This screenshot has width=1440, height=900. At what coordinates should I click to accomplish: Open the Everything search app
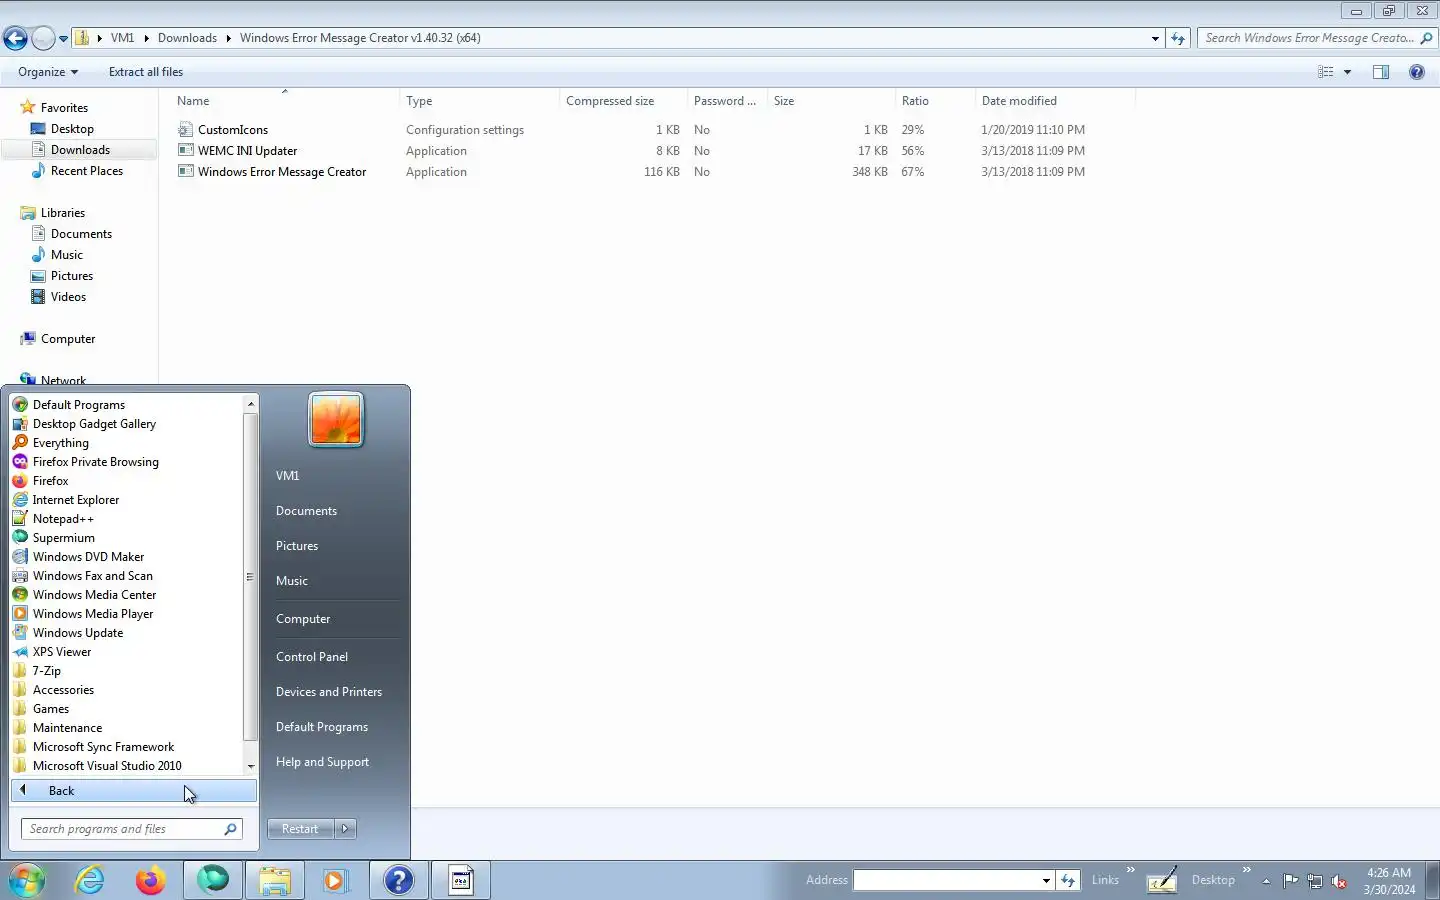[x=60, y=443]
